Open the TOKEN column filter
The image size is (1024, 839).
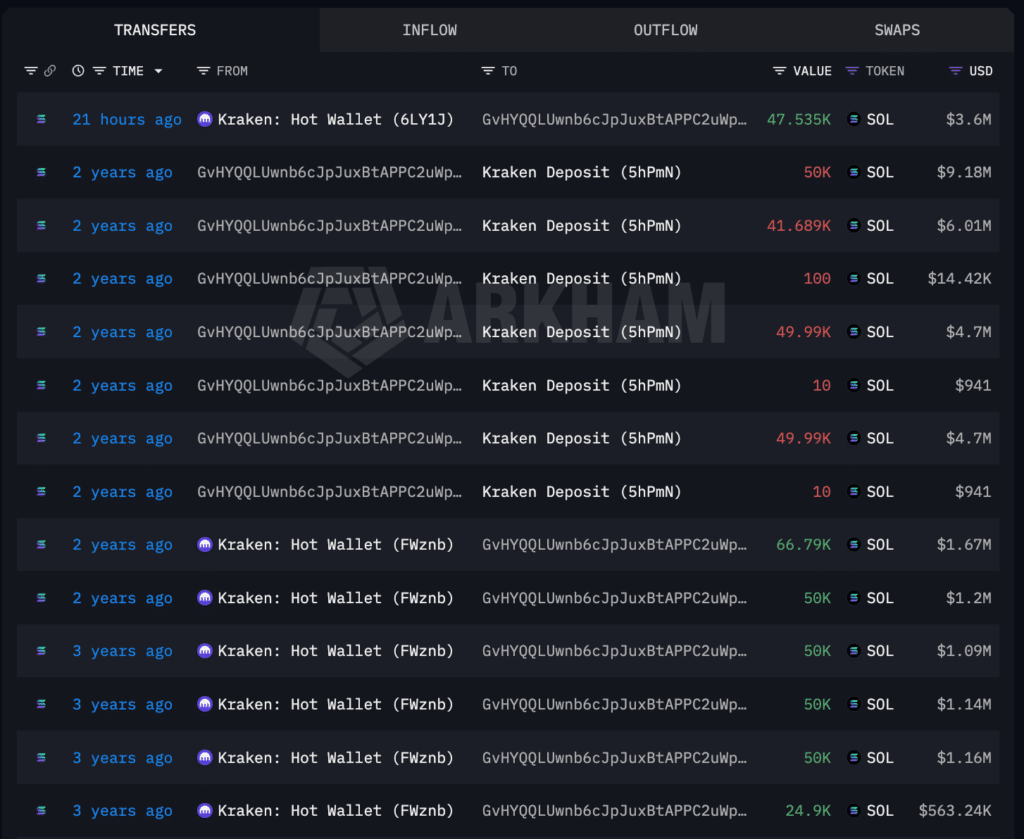pos(852,71)
